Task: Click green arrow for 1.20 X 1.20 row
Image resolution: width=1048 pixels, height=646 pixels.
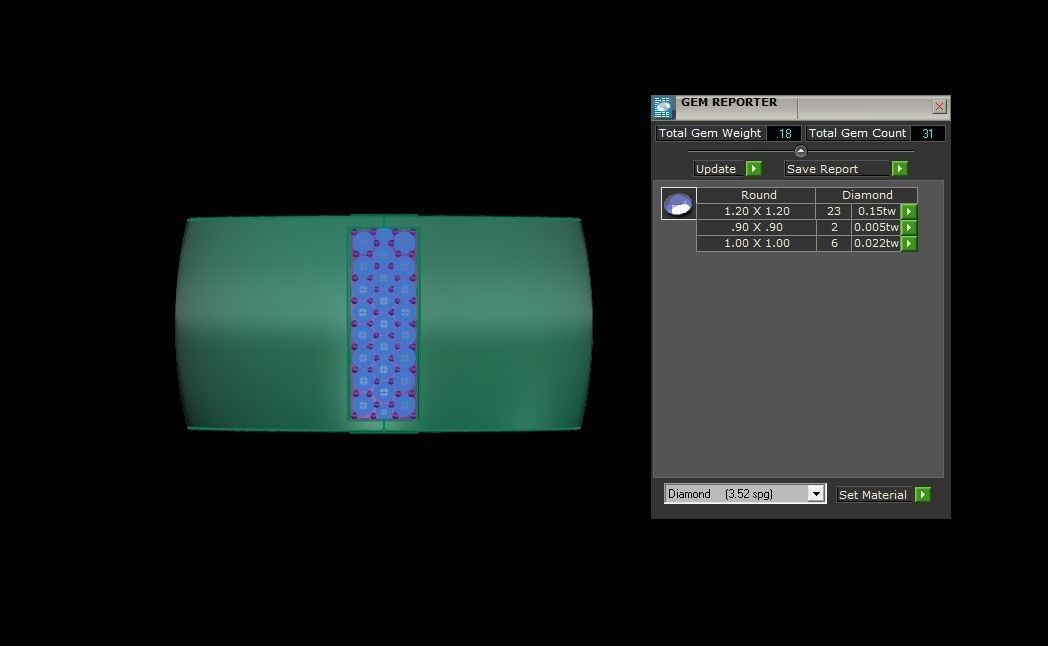Action: click(909, 211)
